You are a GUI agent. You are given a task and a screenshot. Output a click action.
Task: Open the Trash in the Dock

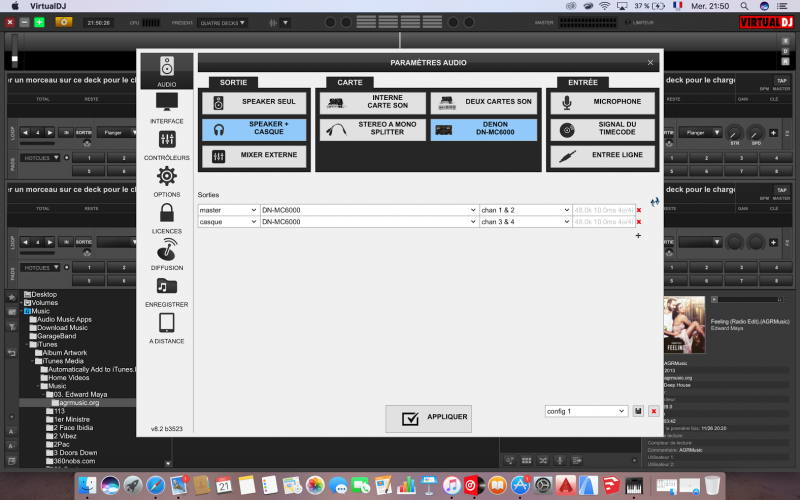point(712,485)
